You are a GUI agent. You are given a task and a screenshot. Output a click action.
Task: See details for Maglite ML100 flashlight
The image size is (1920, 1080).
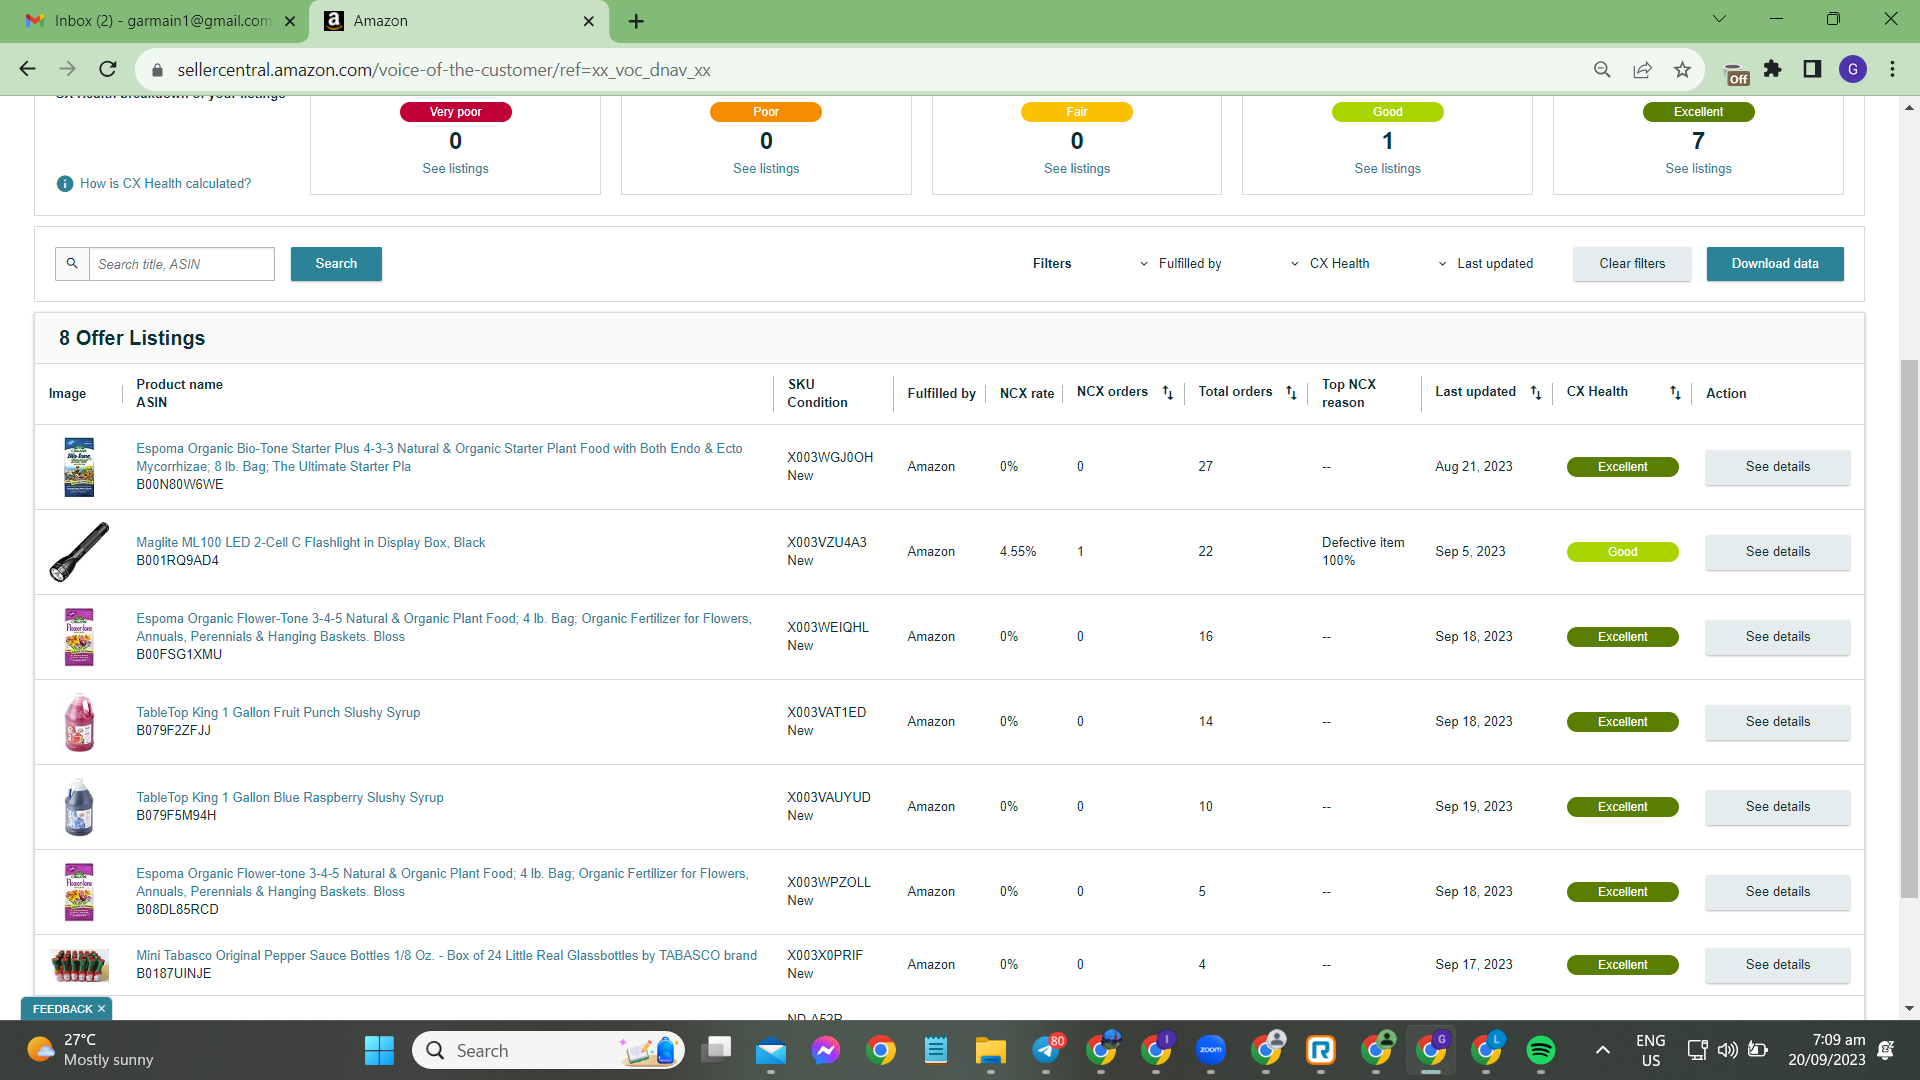pos(1778,552)
